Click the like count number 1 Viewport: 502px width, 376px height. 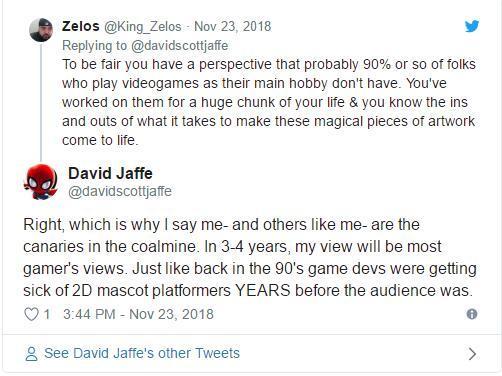tap(47, 314)
